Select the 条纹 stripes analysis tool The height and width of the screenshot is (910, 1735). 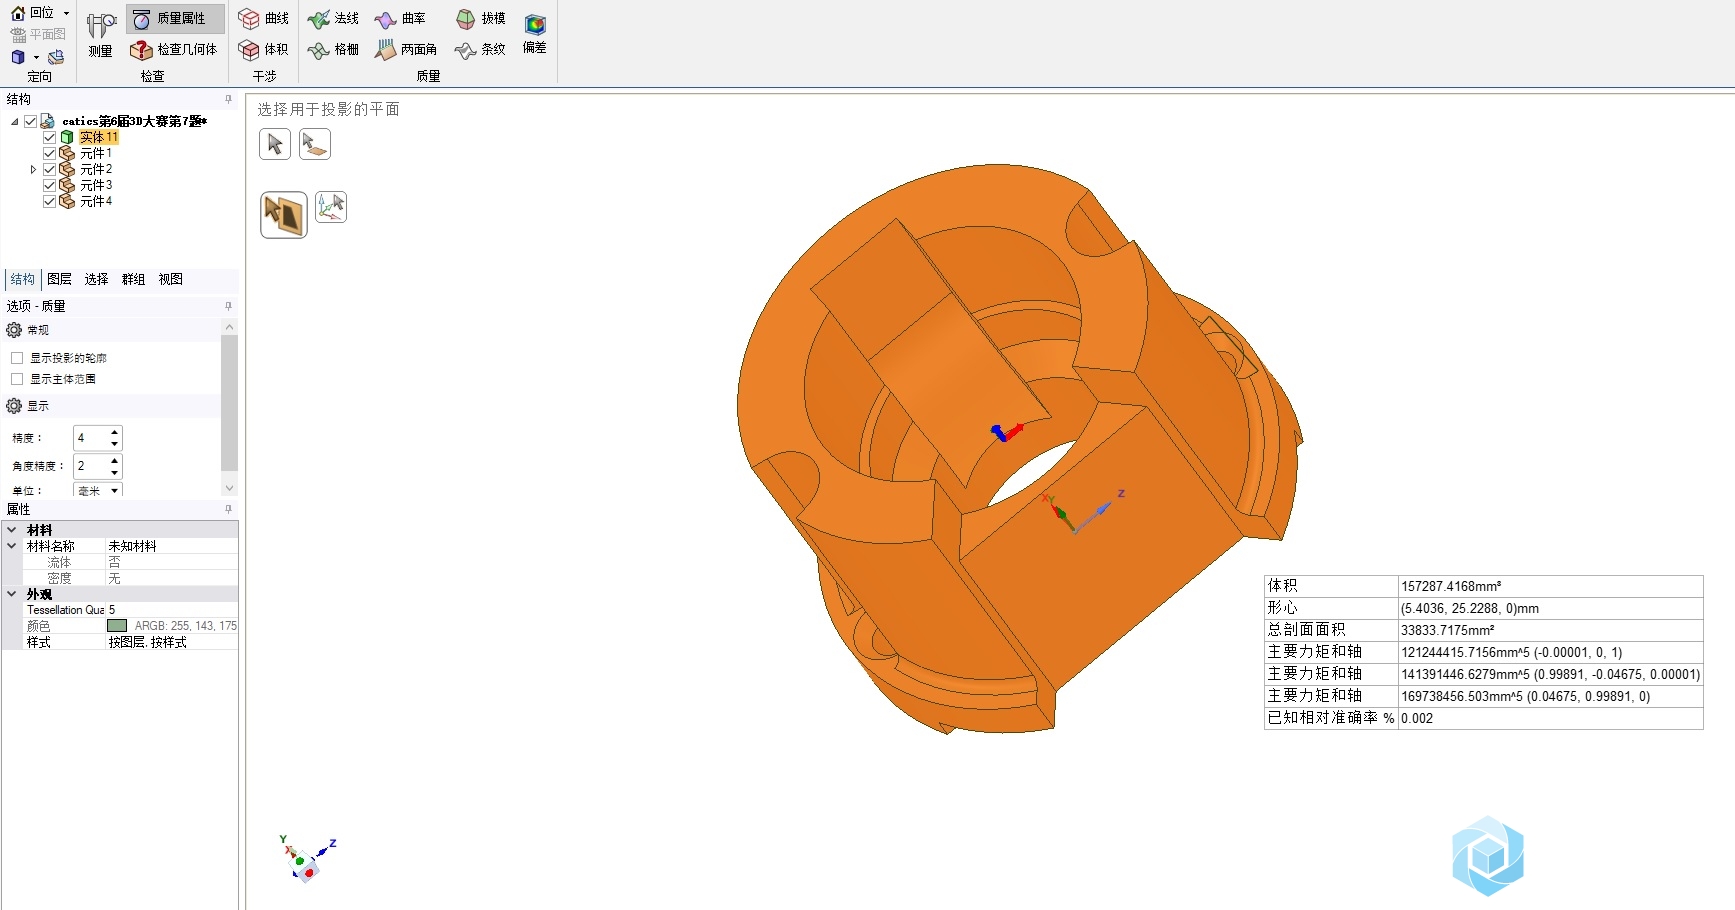coord(481,49)
